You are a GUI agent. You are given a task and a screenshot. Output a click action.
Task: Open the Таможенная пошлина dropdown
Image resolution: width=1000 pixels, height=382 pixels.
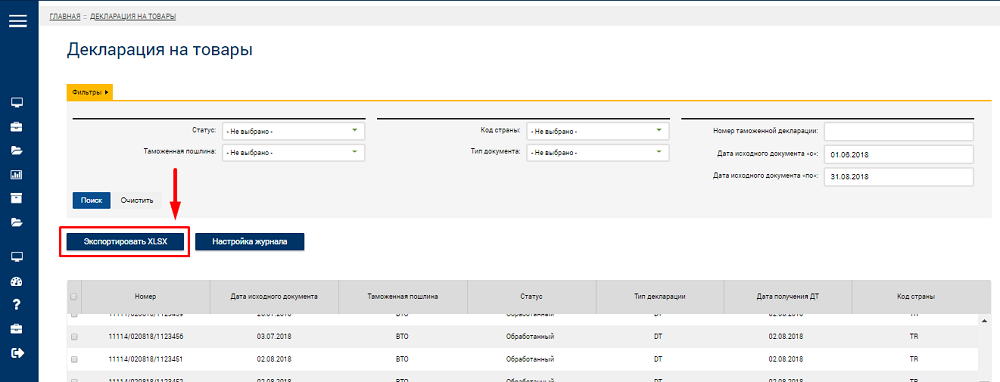click(293, 153)
